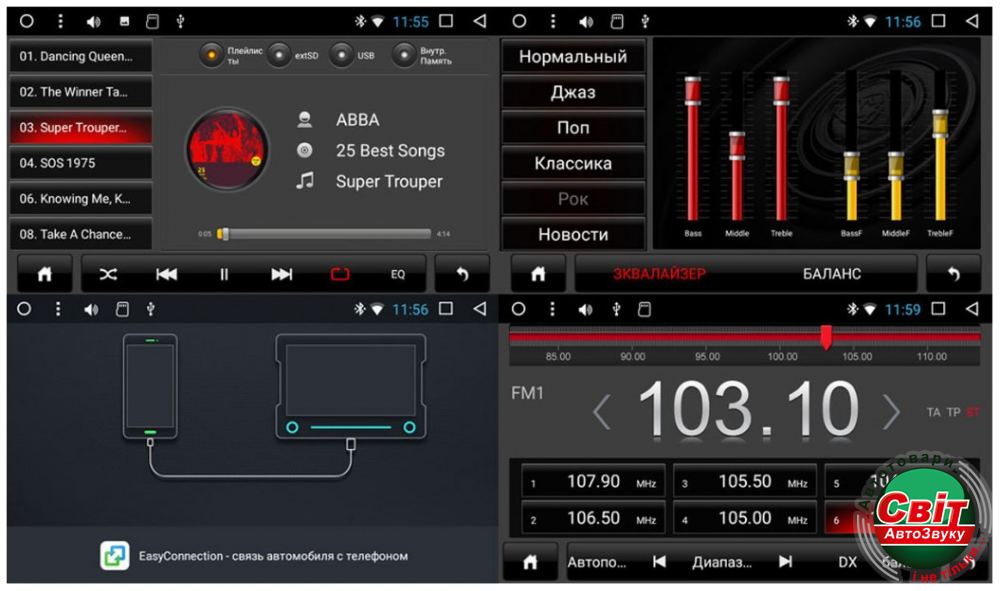Screen dimensions: 1000x591
Task: Open the EasyConnection app icon
Action: 115,556
